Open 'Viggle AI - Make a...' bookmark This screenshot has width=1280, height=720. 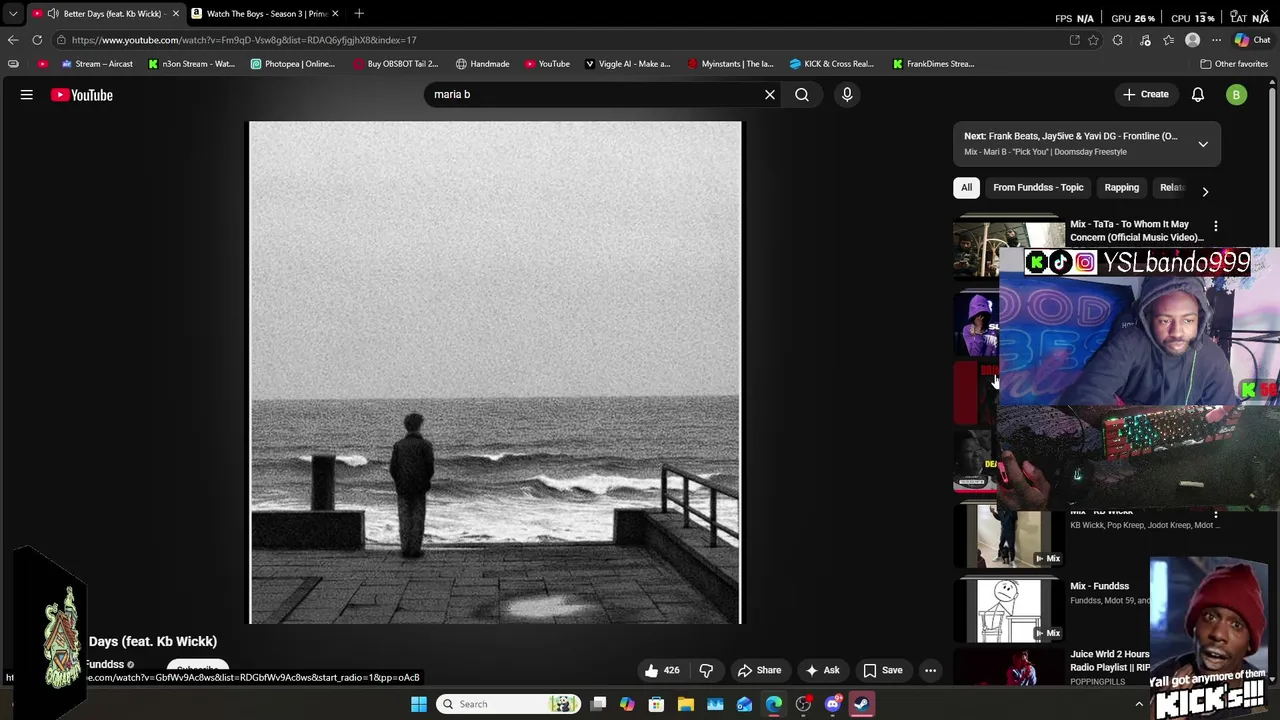click(x=628, y=64)
